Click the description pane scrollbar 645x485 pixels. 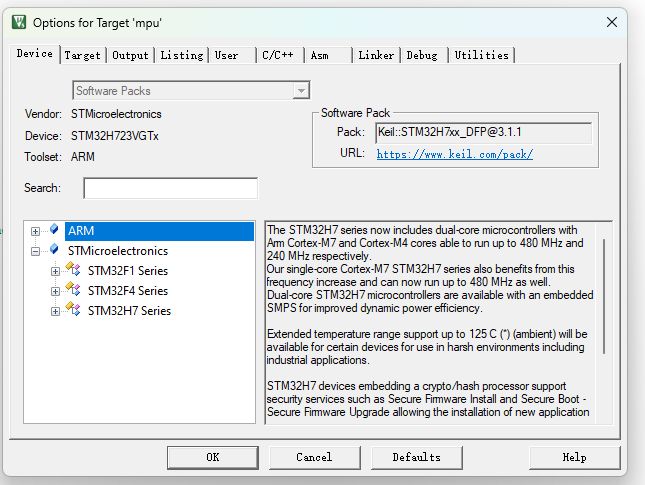[x=604, y=296]
